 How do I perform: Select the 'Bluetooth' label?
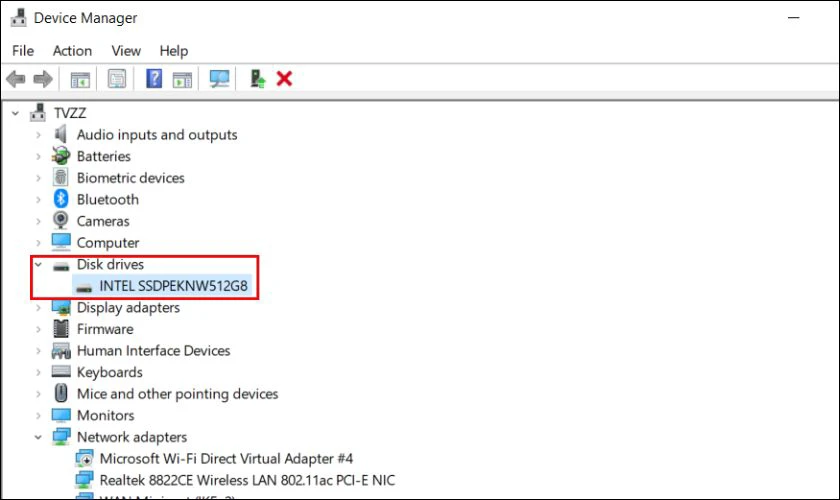108,199
